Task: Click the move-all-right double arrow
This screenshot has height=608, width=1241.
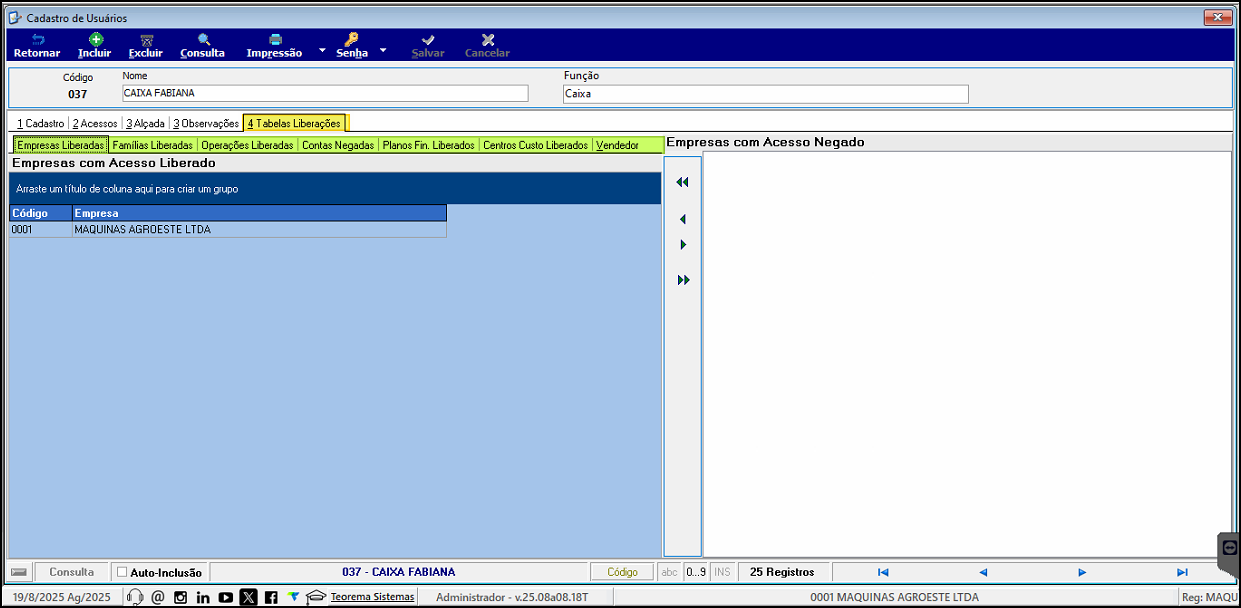Action: point(683,280)
